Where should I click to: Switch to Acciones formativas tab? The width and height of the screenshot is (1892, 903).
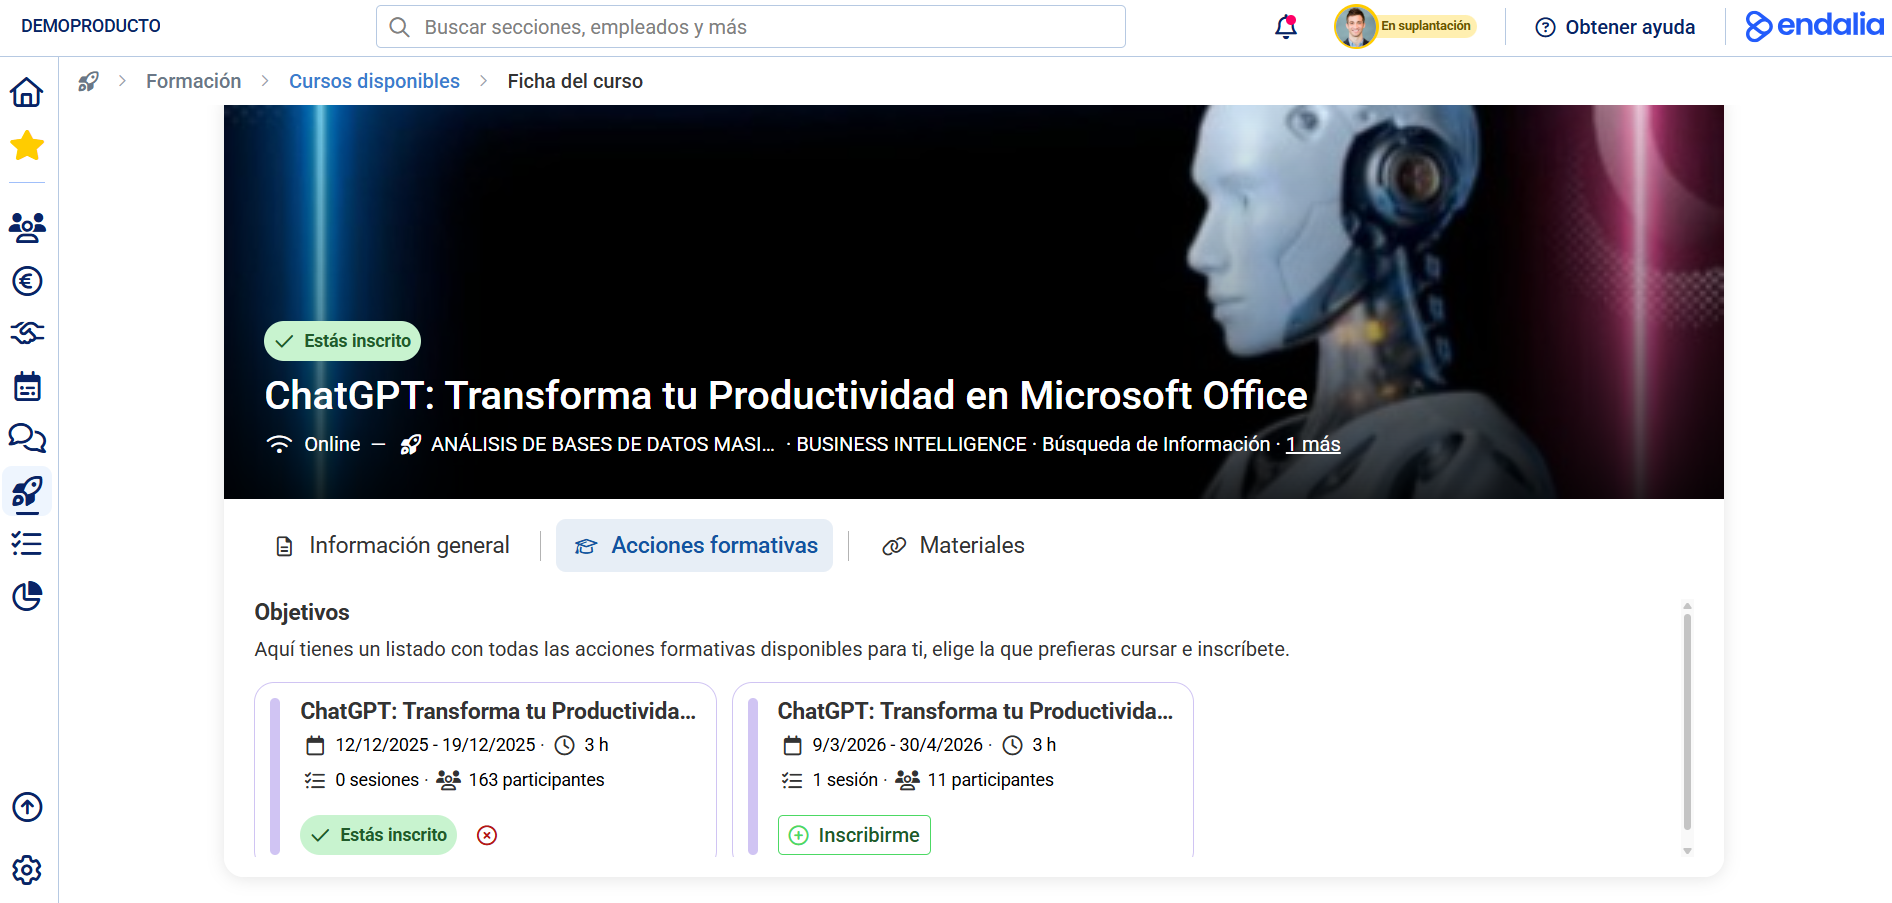point(694,545)
